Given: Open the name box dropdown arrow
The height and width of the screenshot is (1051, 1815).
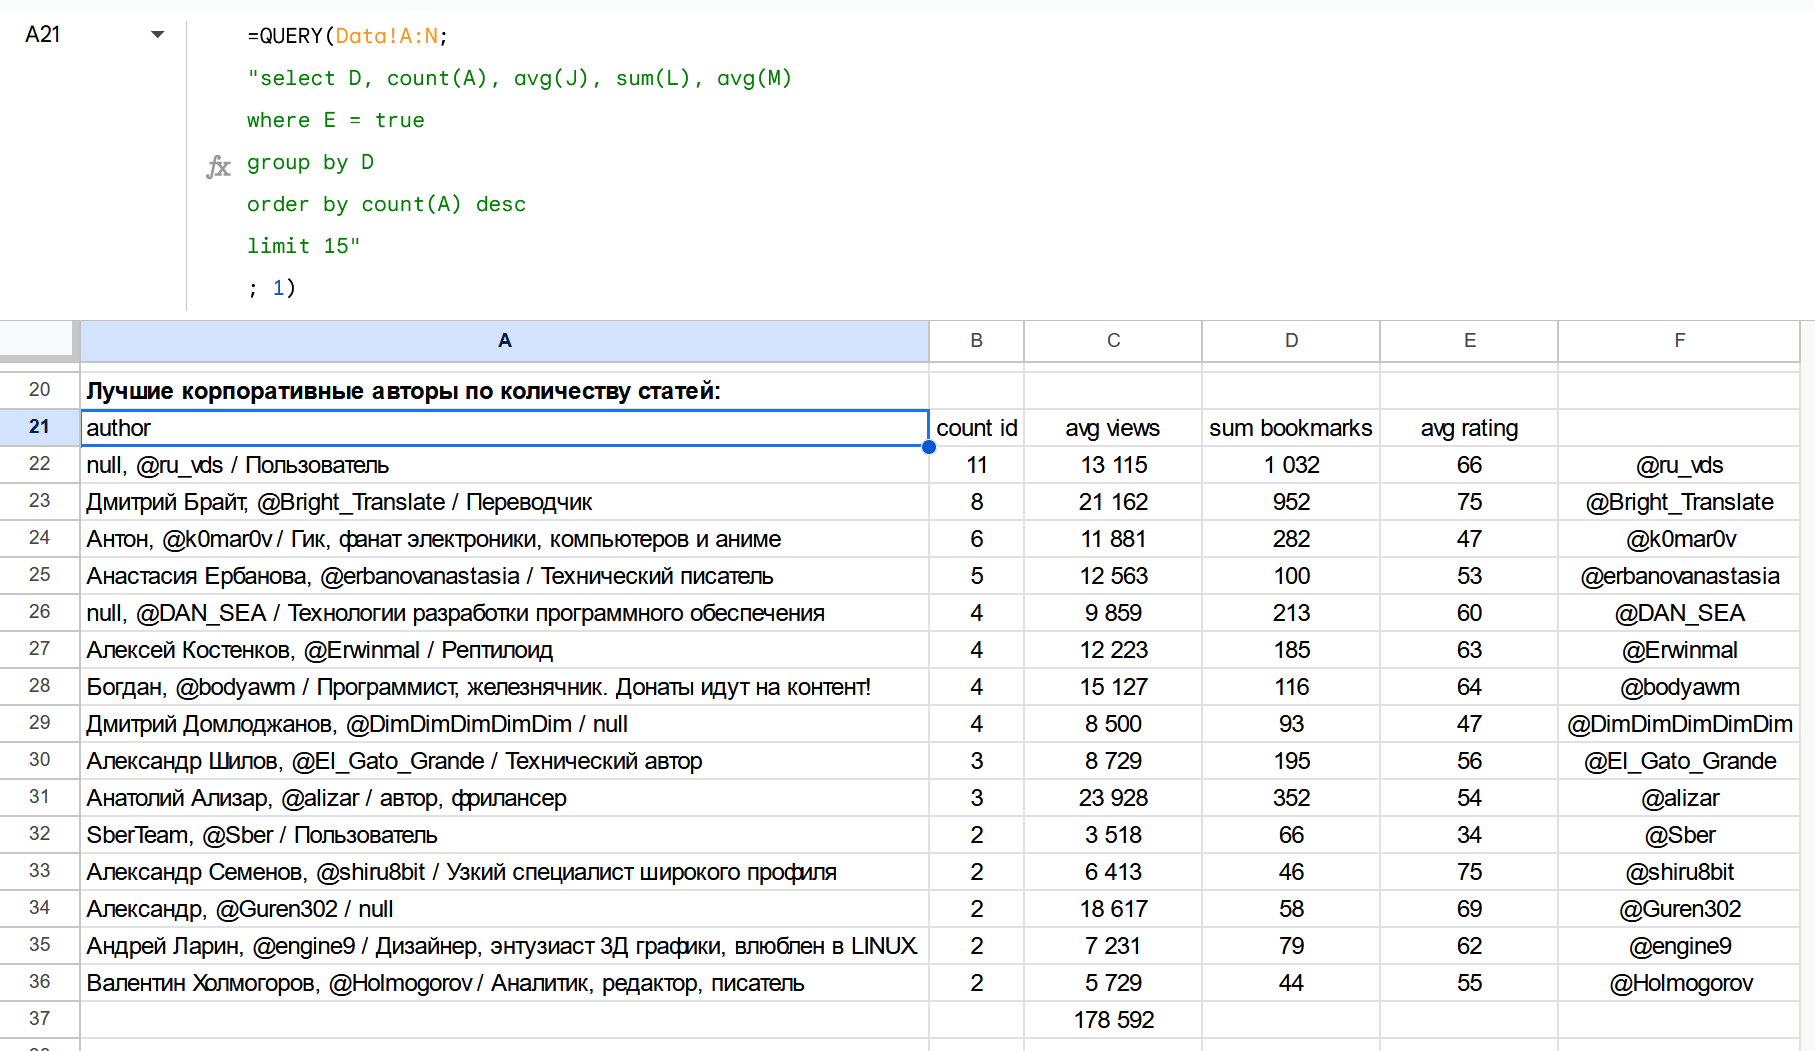Looking at the screenshot, I should (157, 35).
